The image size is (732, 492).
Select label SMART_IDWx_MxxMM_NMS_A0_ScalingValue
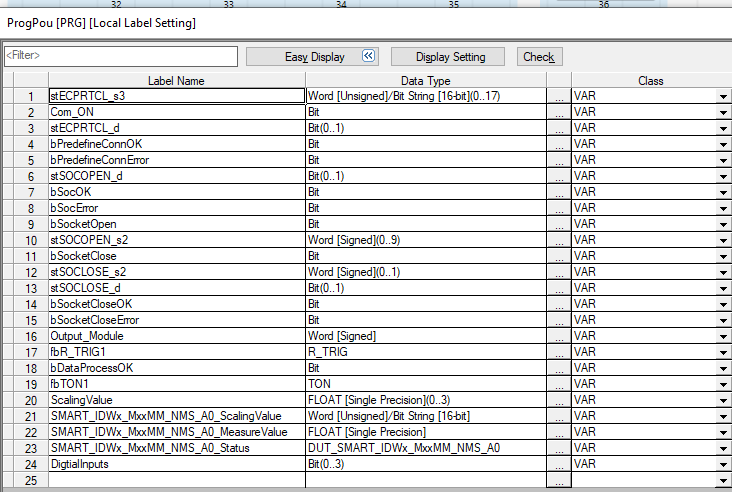pos(177,416)
